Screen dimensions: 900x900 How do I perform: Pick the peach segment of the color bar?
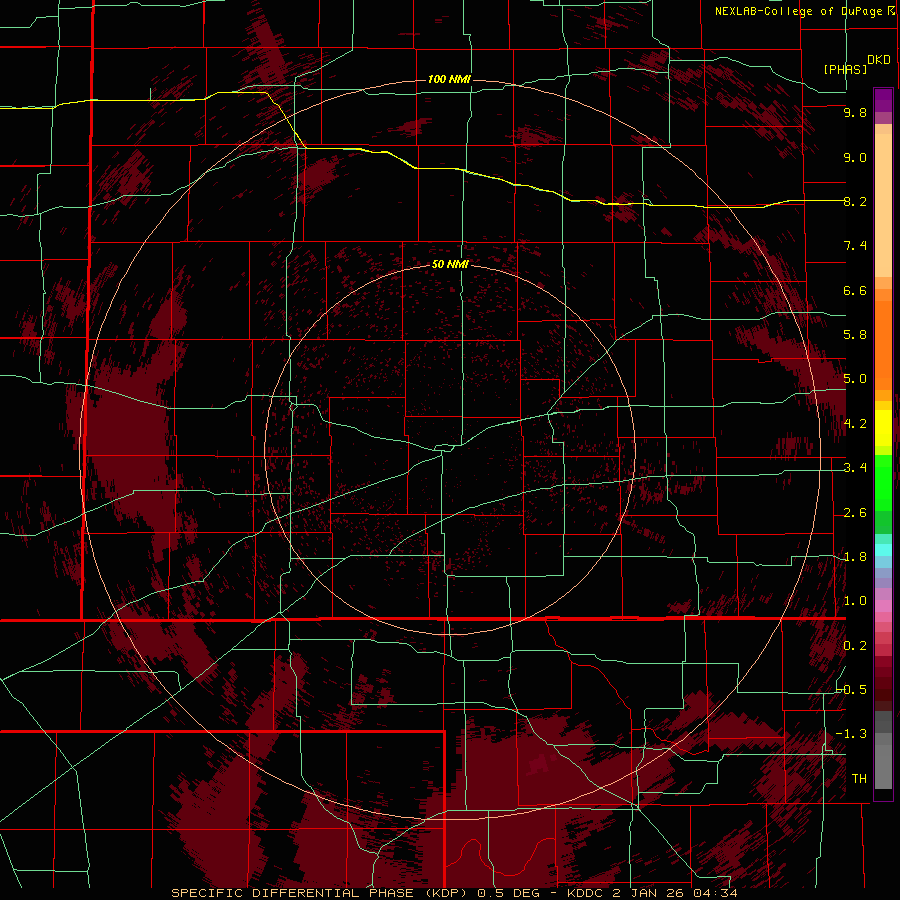(x=883, y=201)
